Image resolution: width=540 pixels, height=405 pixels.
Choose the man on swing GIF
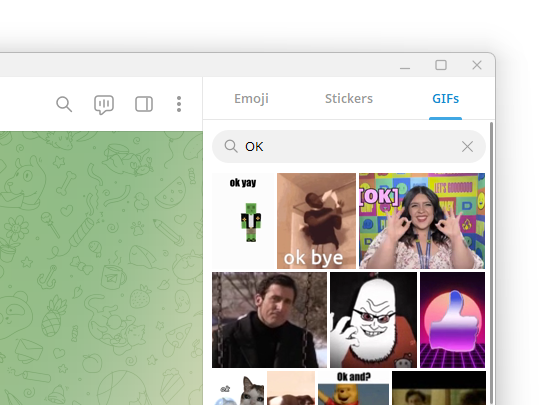(269, 320)
